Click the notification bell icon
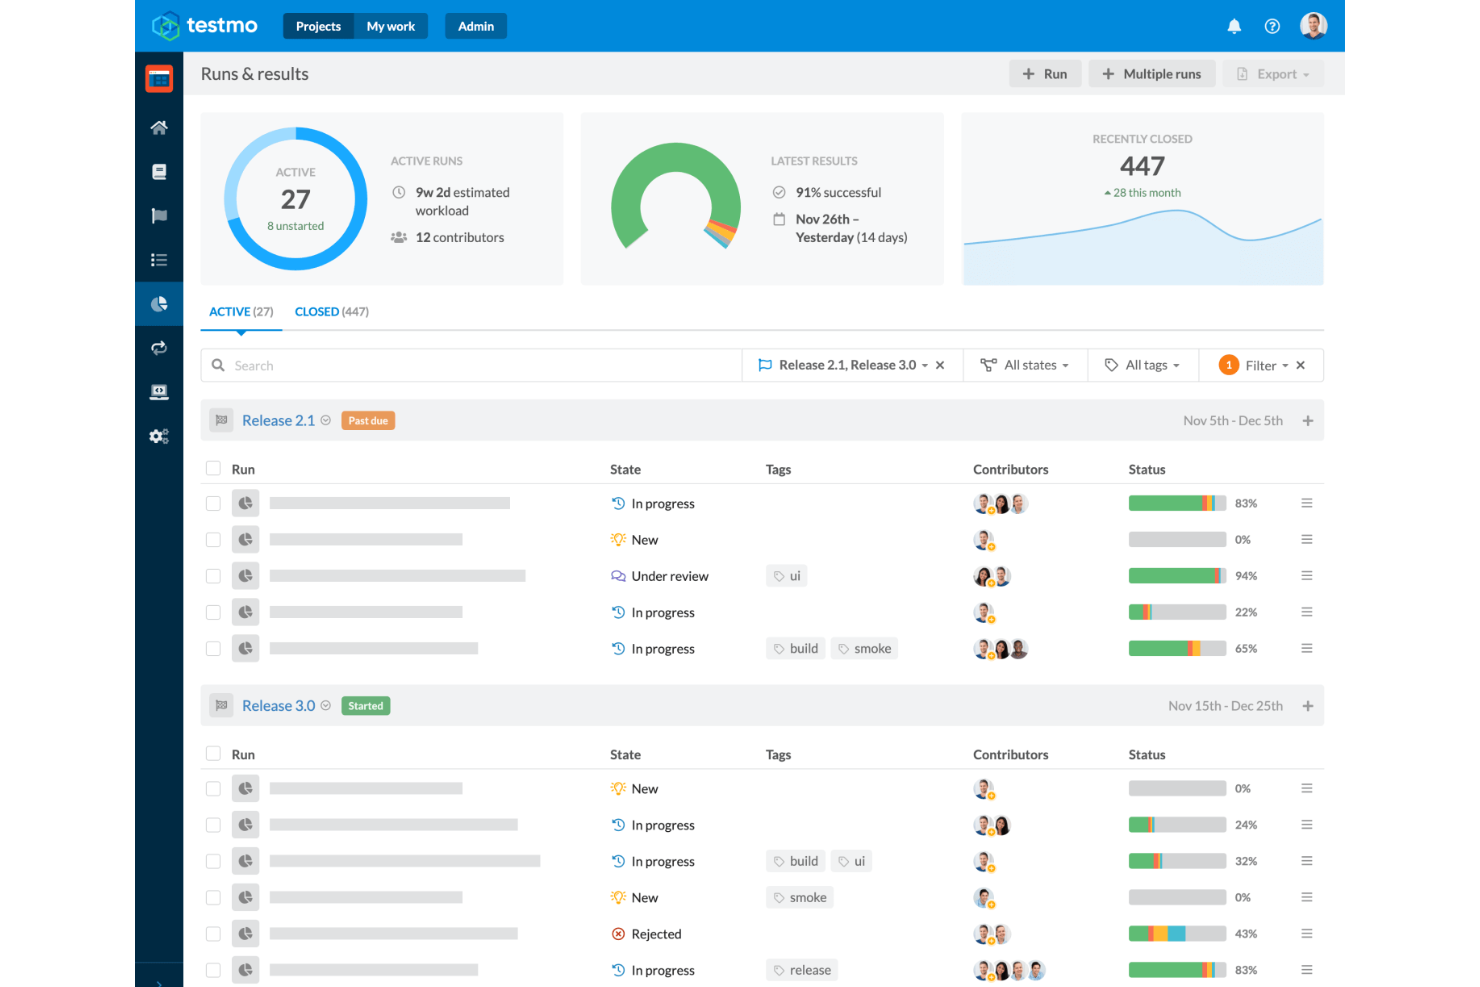 point(1234,26)
